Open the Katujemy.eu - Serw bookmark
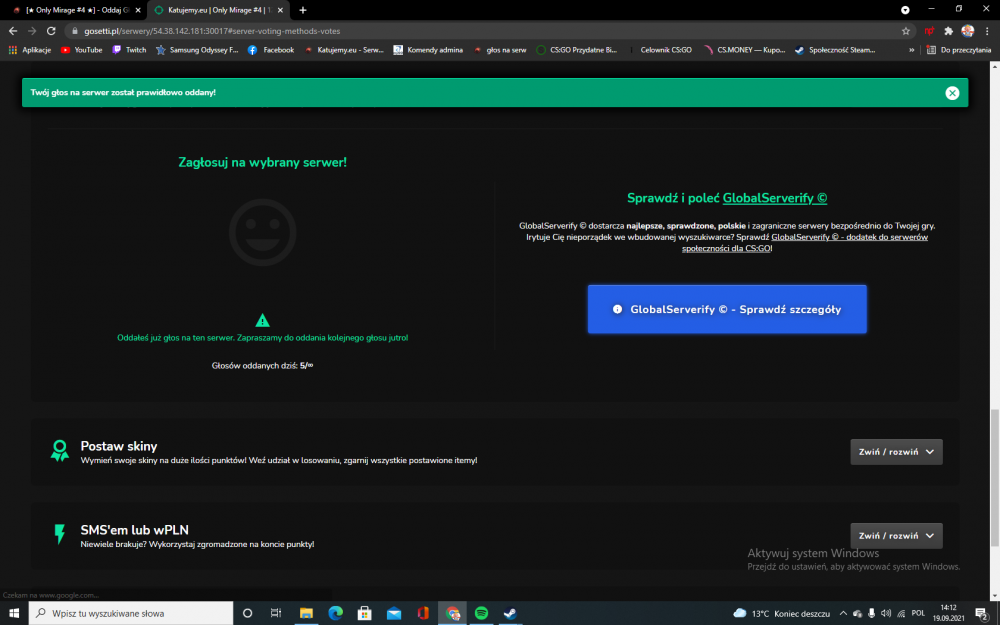The image size is (1000, 625). click(x=344, y=50)
